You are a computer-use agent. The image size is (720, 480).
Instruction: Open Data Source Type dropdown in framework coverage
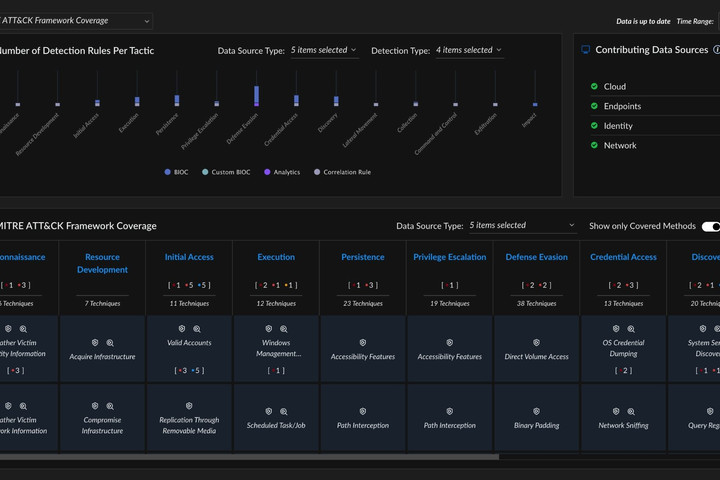[x=523, y=226]
